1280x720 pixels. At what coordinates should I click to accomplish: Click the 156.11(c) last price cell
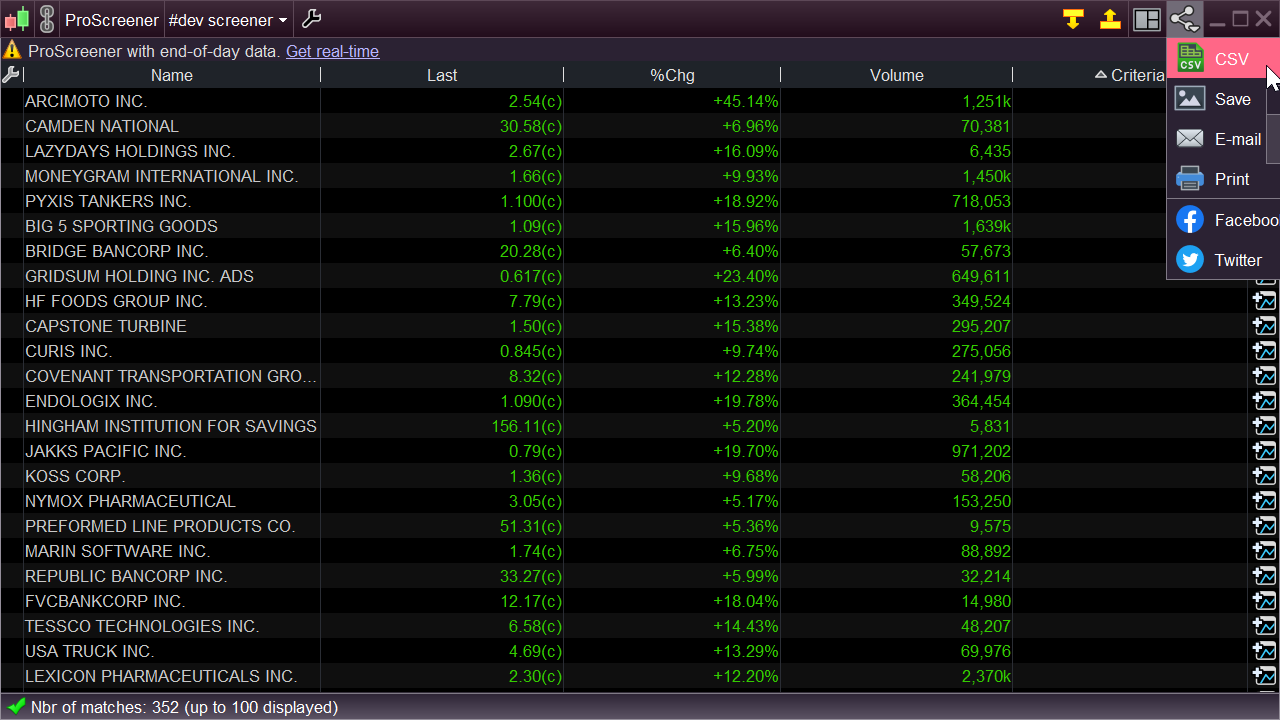pos(526,426)
